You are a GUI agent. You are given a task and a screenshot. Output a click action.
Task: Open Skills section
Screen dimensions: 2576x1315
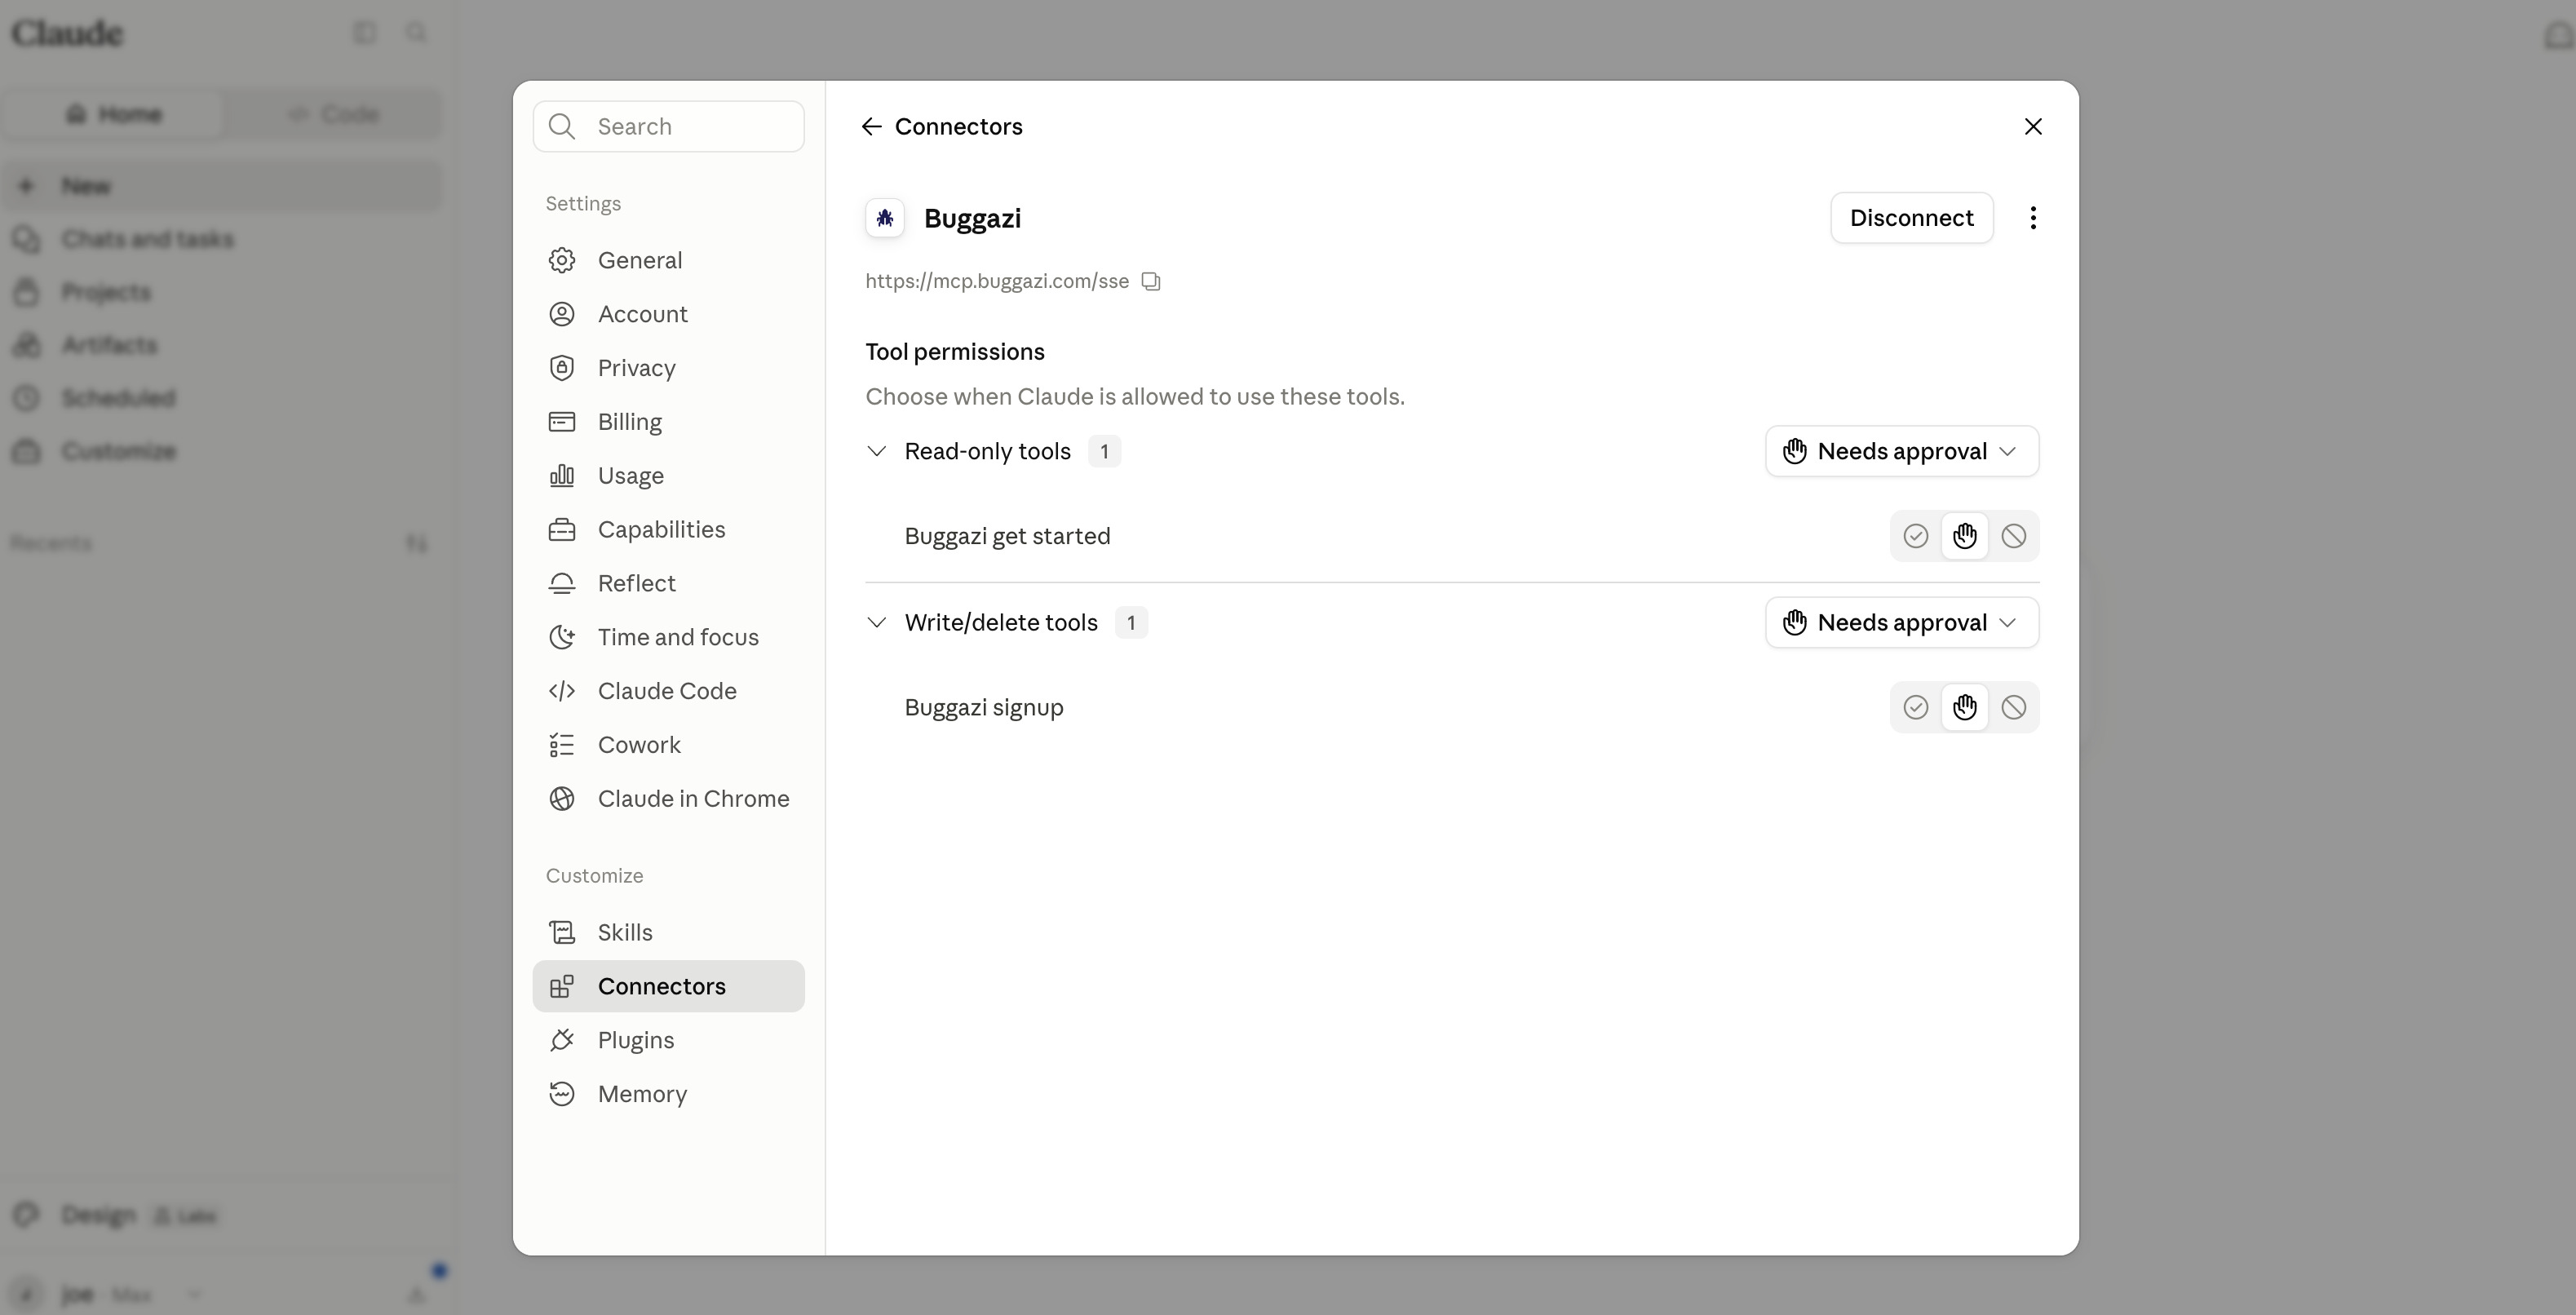pyautogui.click(x=668, y=933)
